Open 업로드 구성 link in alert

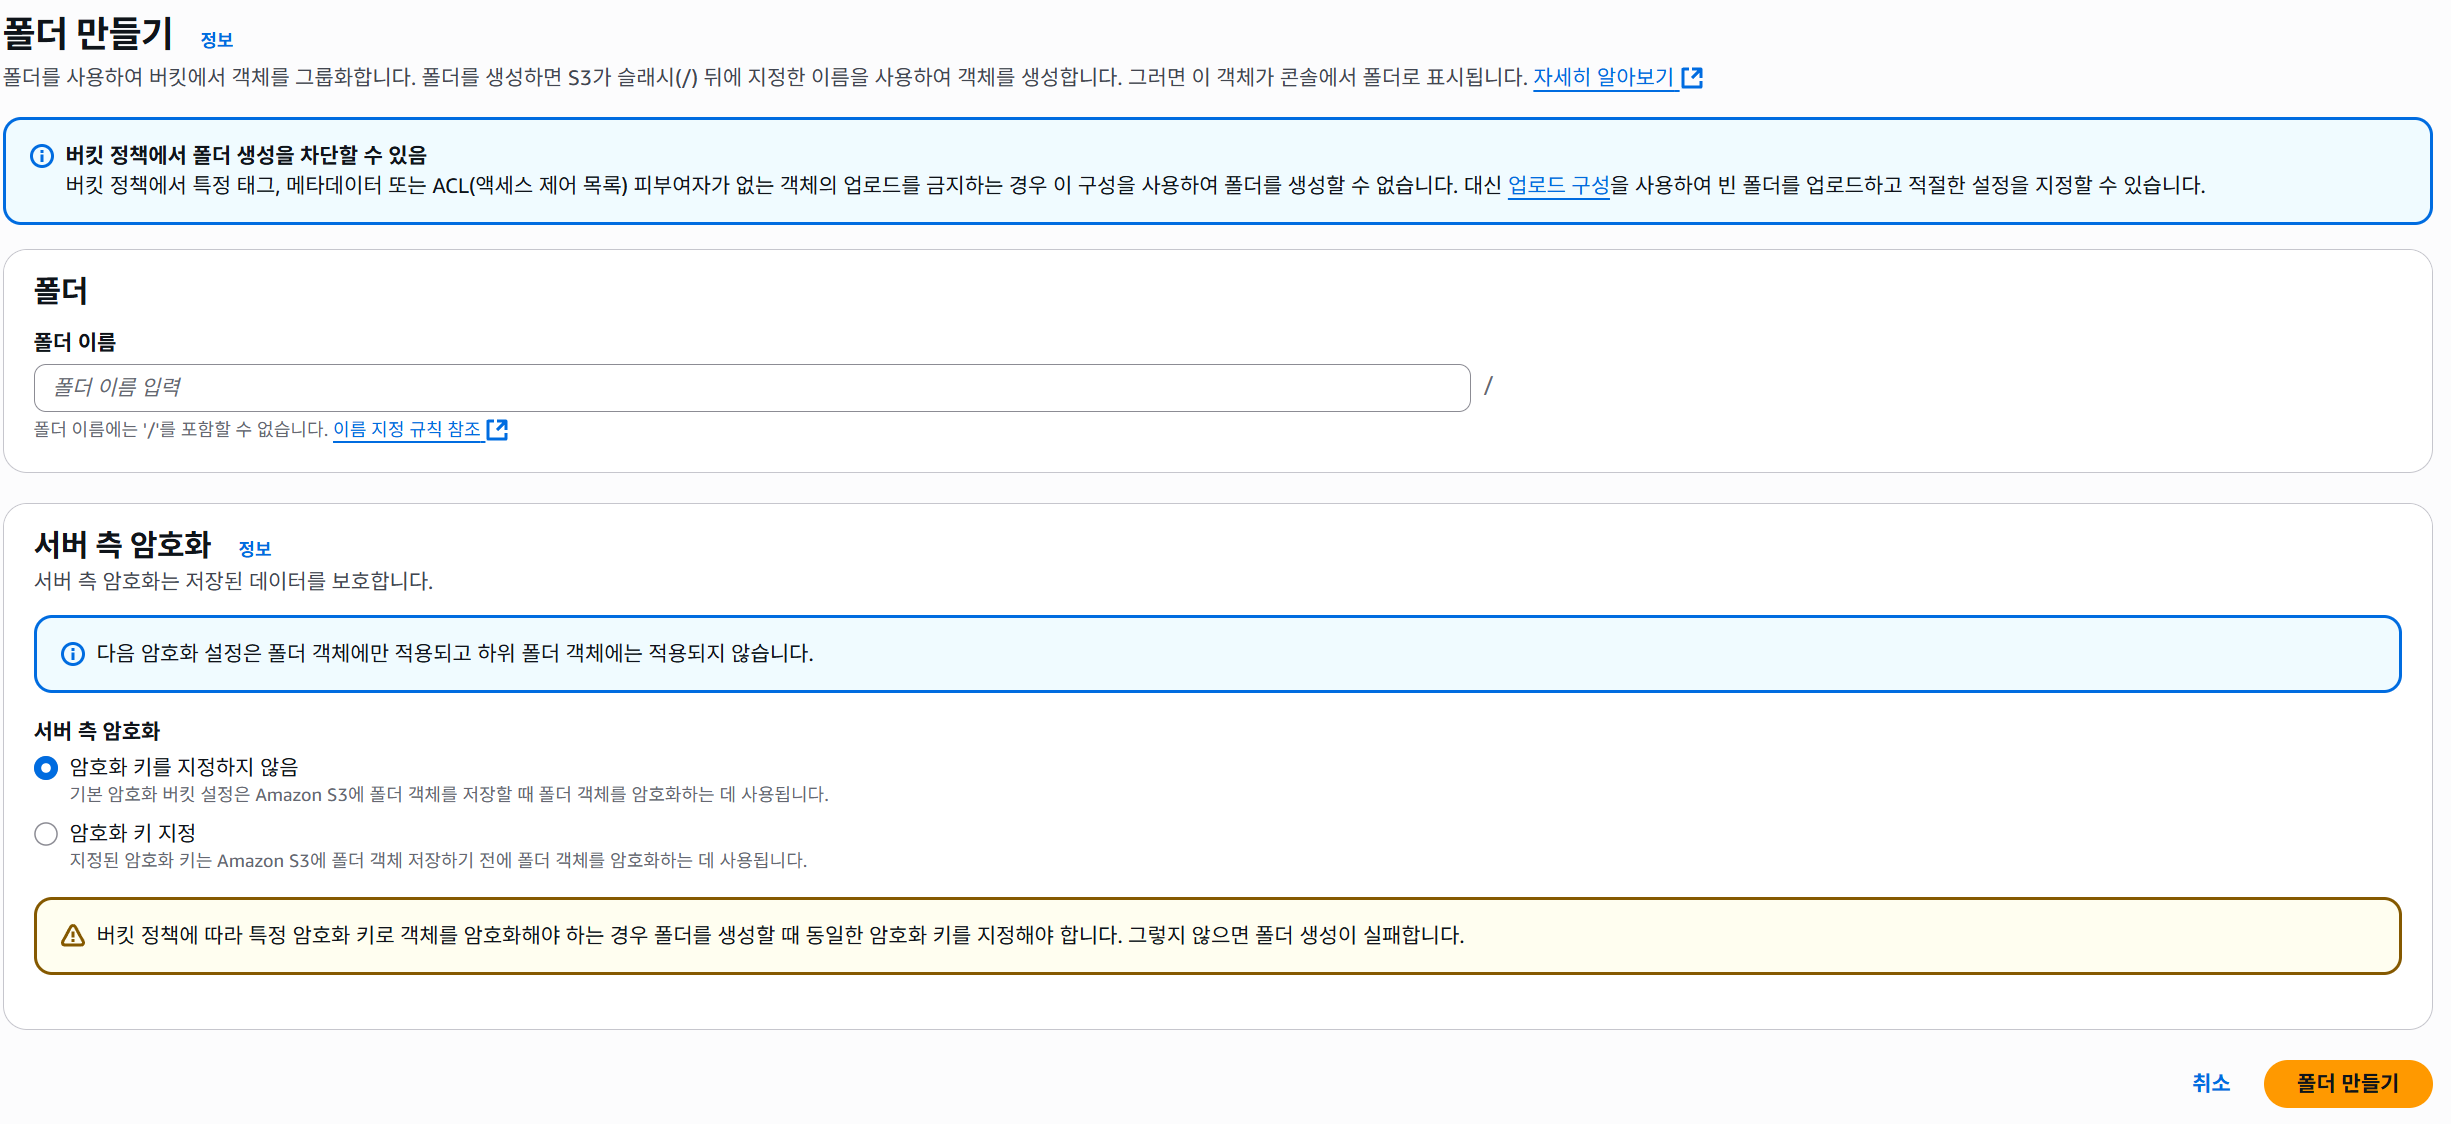point(1558,185)
